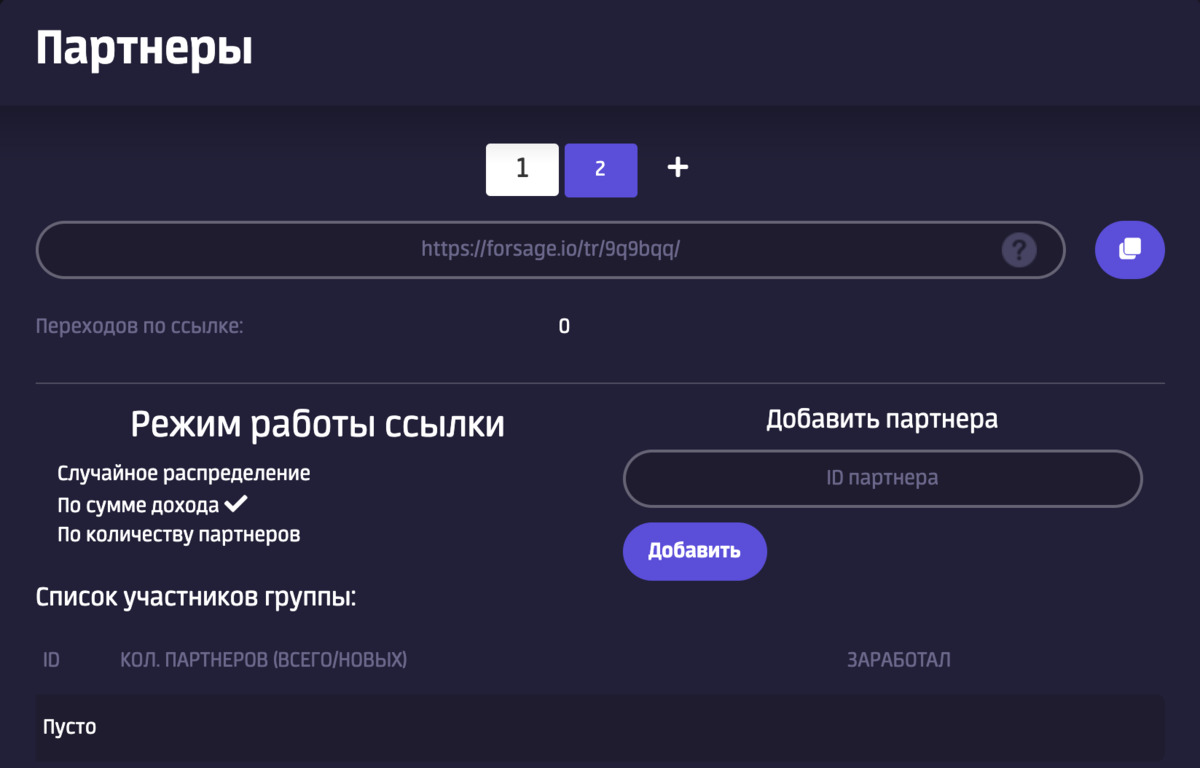This screenshot has height=768, width=1200.
Task: Click the ЗАРАБОТАЛ column header
Action: pyautogui.click(x=899, y=660)
